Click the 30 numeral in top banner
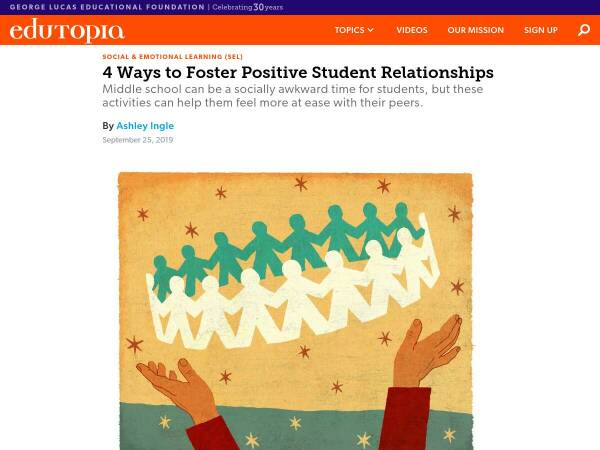Screen dimensions: 600x450 [258, 7]
